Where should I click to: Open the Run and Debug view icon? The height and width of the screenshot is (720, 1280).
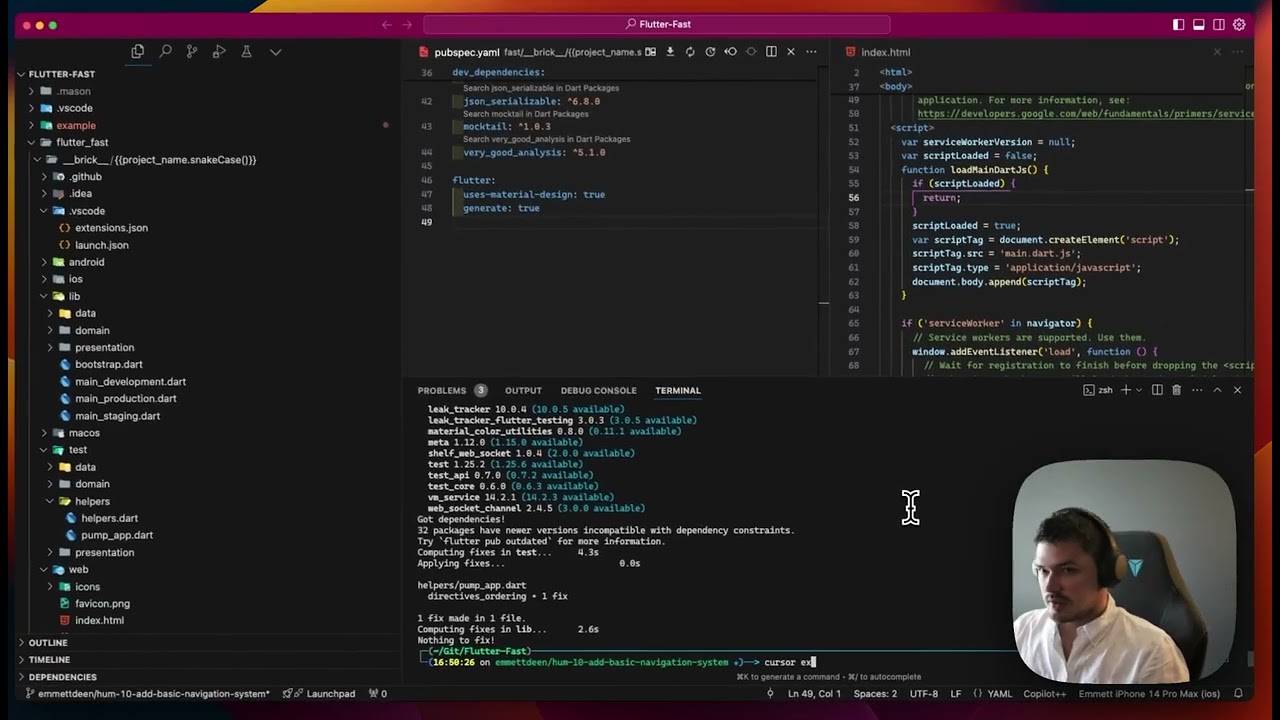tap(219, 52)
